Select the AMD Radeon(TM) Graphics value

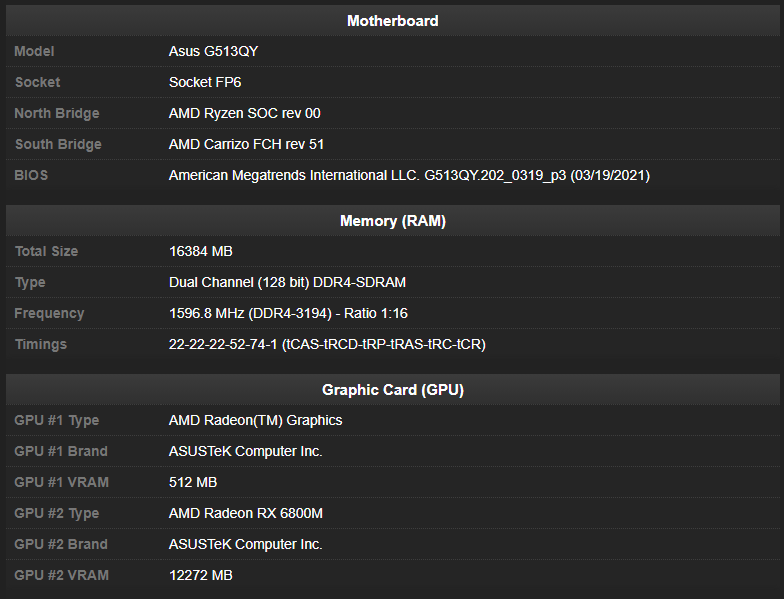255,420
